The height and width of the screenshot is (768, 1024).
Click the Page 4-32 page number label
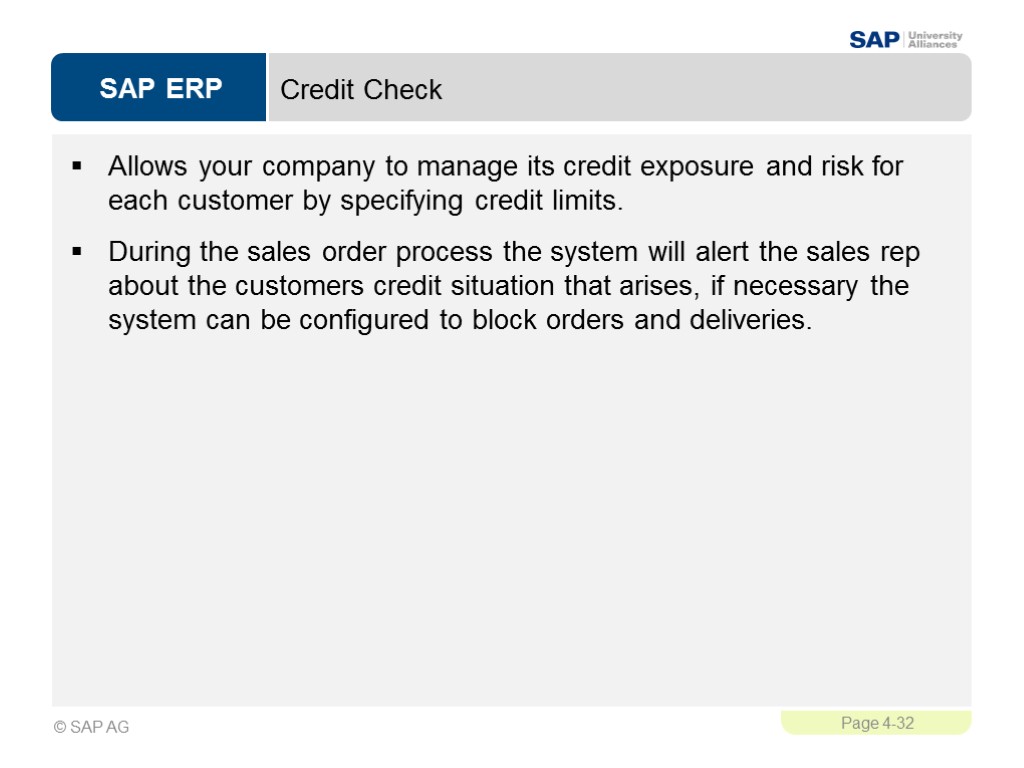[877, 723]
